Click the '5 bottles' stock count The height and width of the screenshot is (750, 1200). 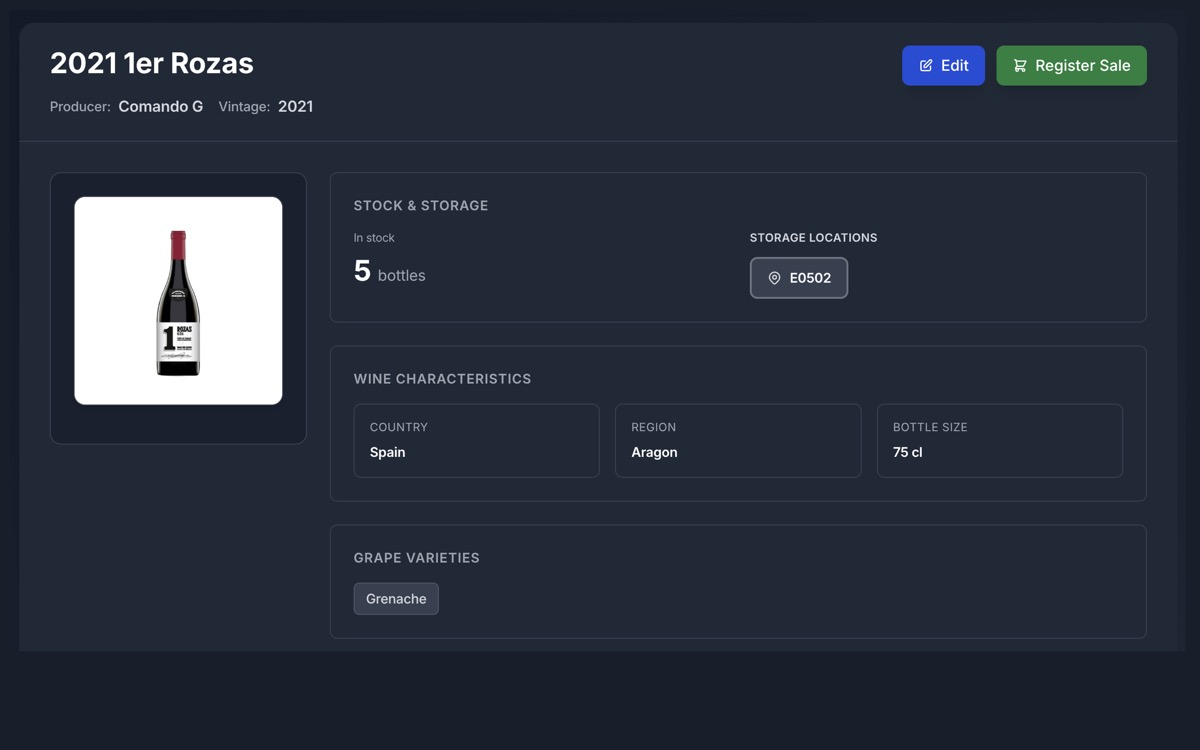pyautogui.click(x=390, y=272)
